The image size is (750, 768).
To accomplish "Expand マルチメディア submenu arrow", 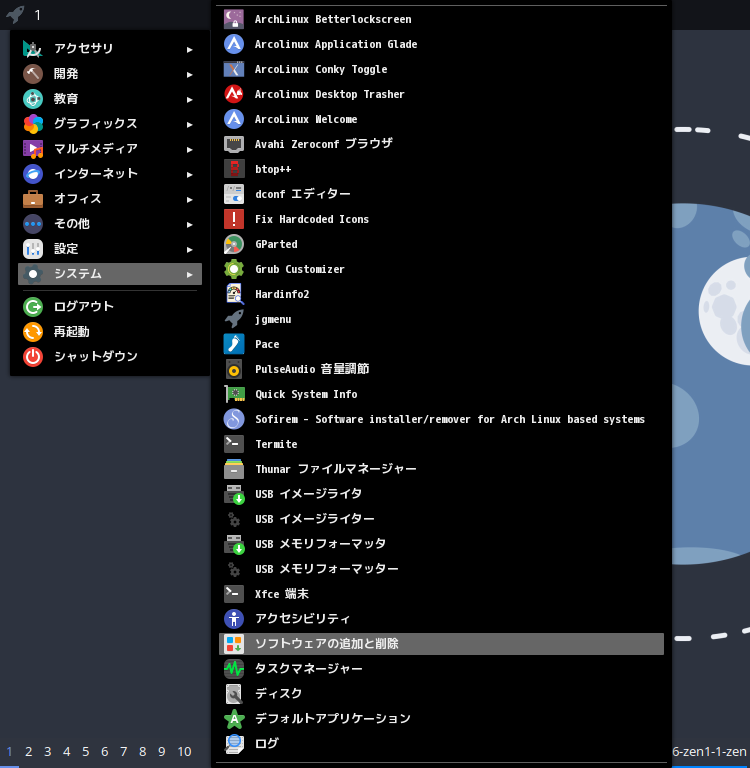I will click(190, 149).
